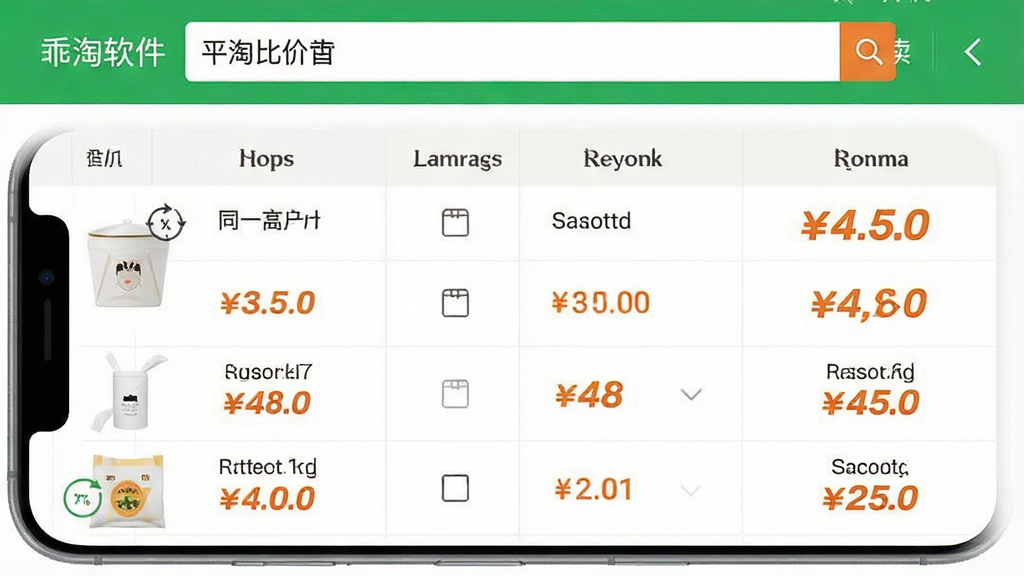Select the Lamrags column header
The height and width of the screenshot is (576, 1024).
457,159
